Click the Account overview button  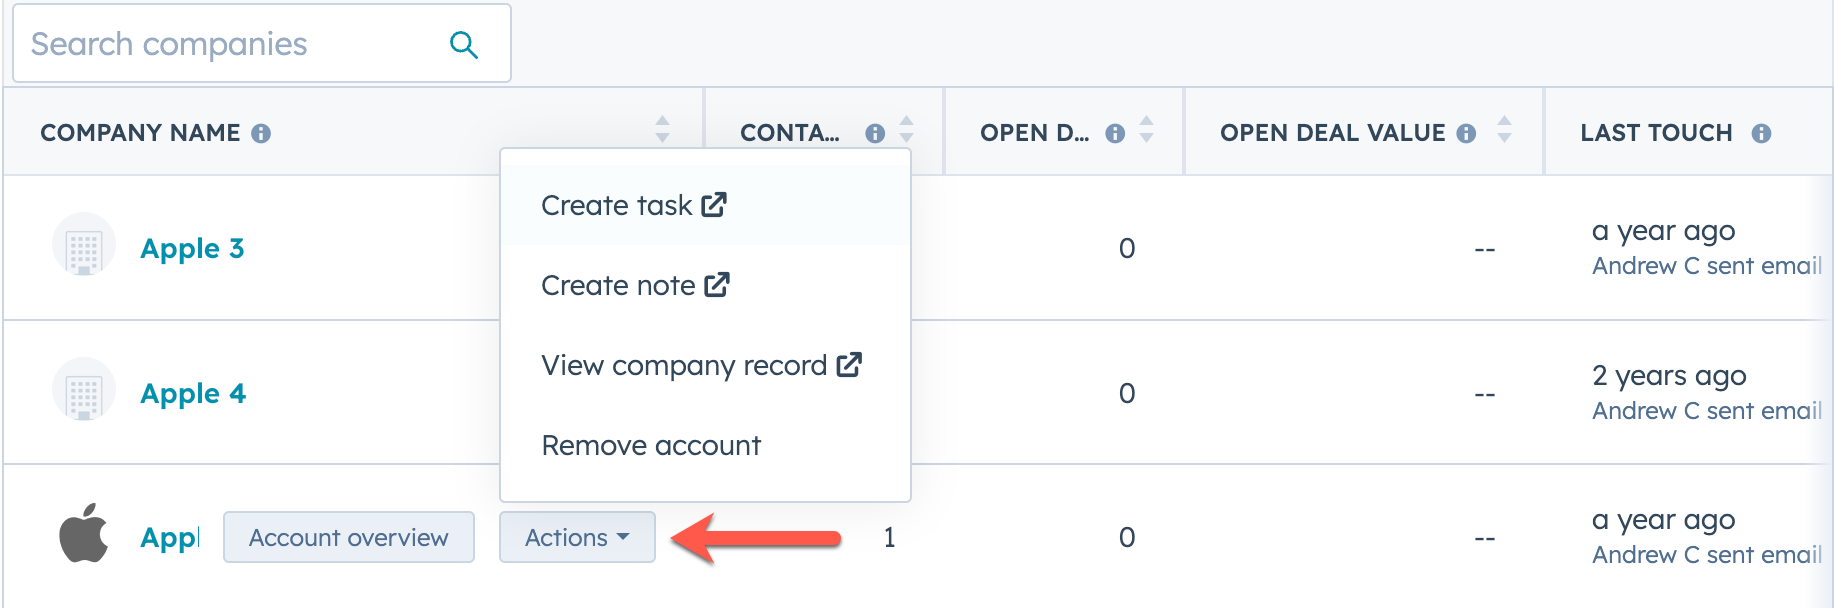coord(348,537)
